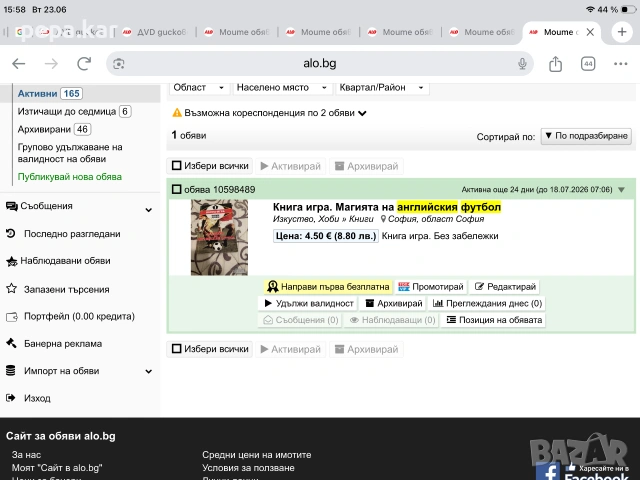Image resolution: width=640 pixels, height=480 pixels.
Task: Open the Област dropdown
Action: tap(198, 88)
